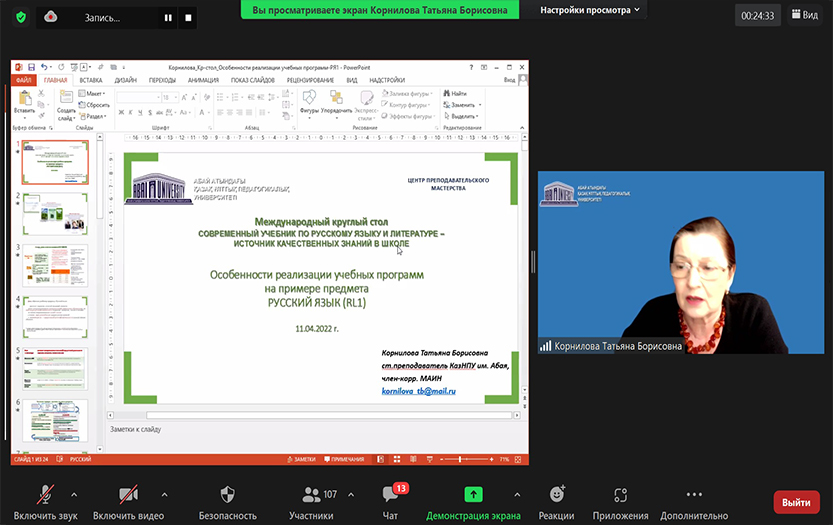The width and height of the screenshot is (833, 525).
Task: Click the More options ellipsis icon
Action: [694, 495]
